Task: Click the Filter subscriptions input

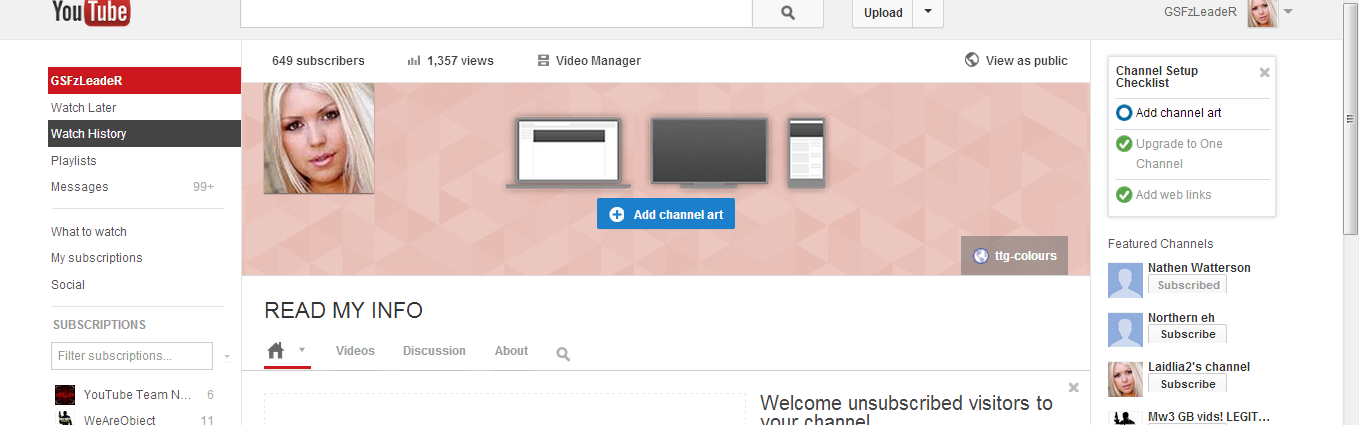Action: pyautogui.click(x=132, y=356)
